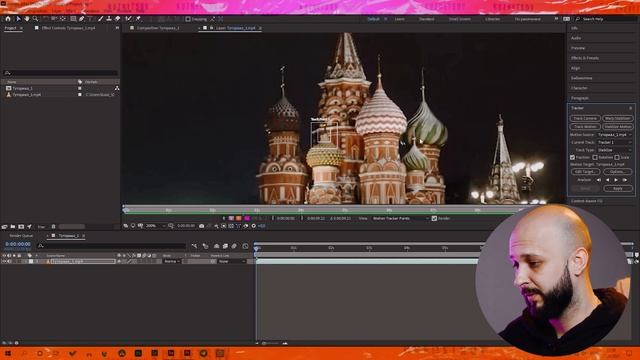Select the Brush tool
Viewport: 640px width, 360px height.
click(100, 19)
